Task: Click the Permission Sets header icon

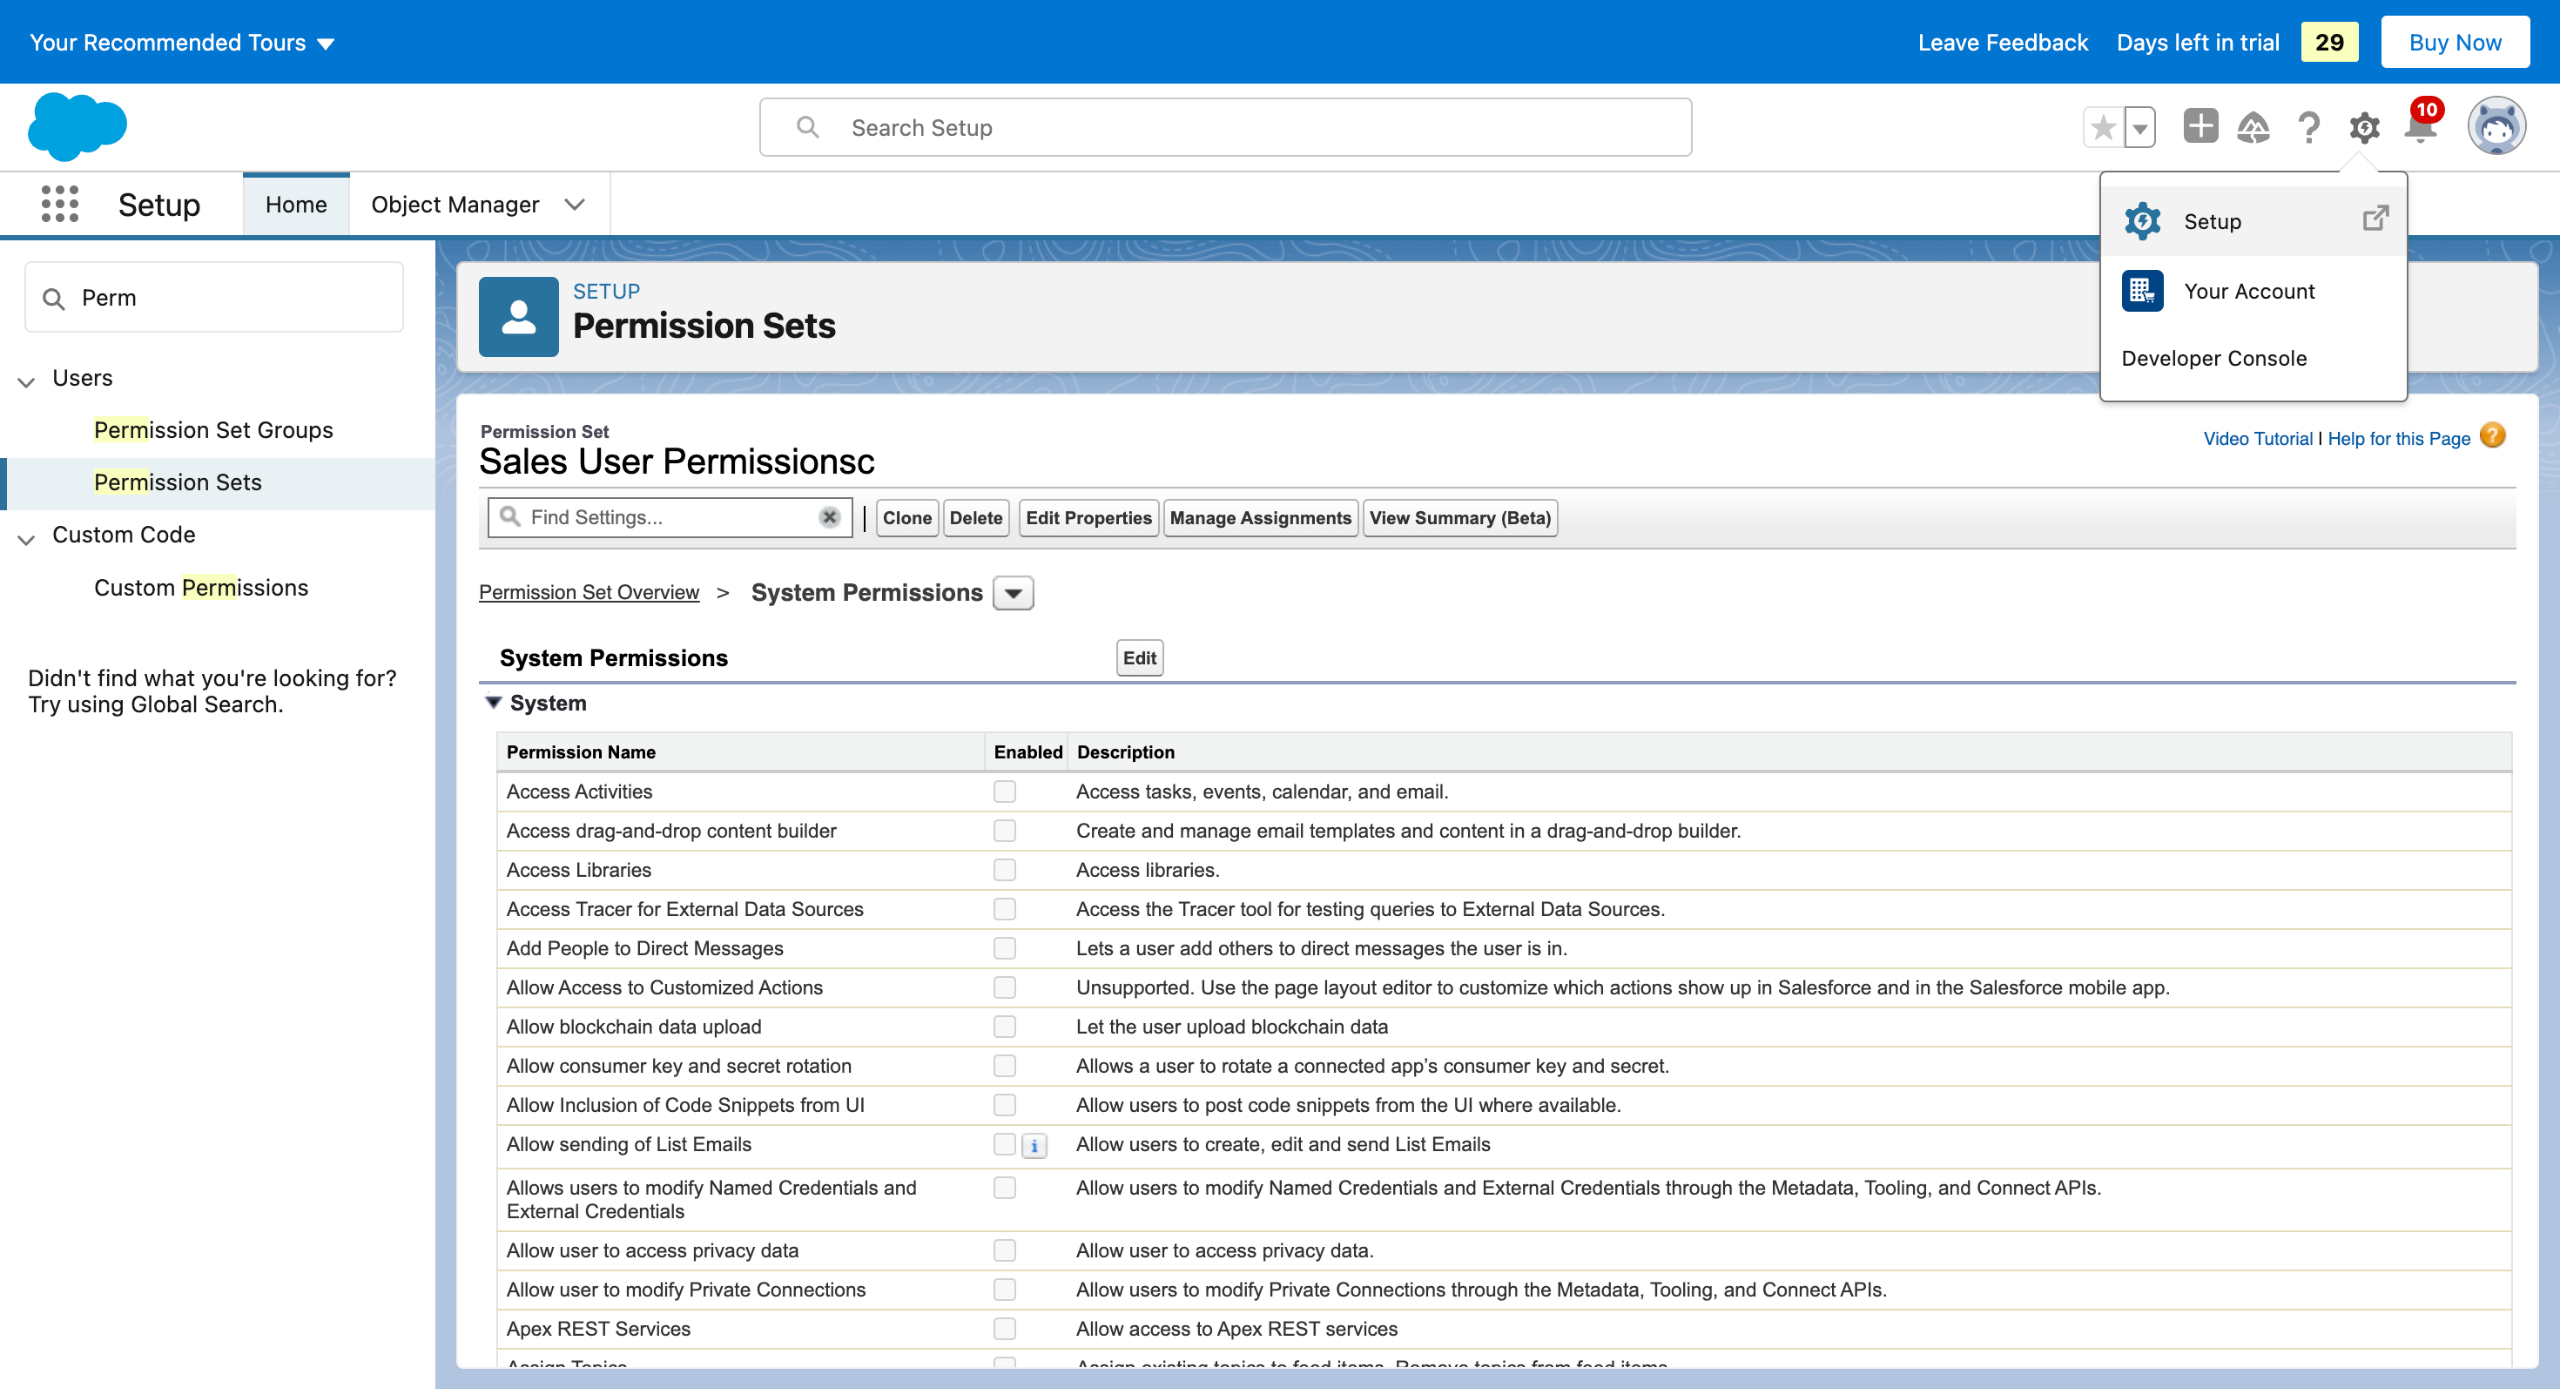Action: click(x=518, y=317)
